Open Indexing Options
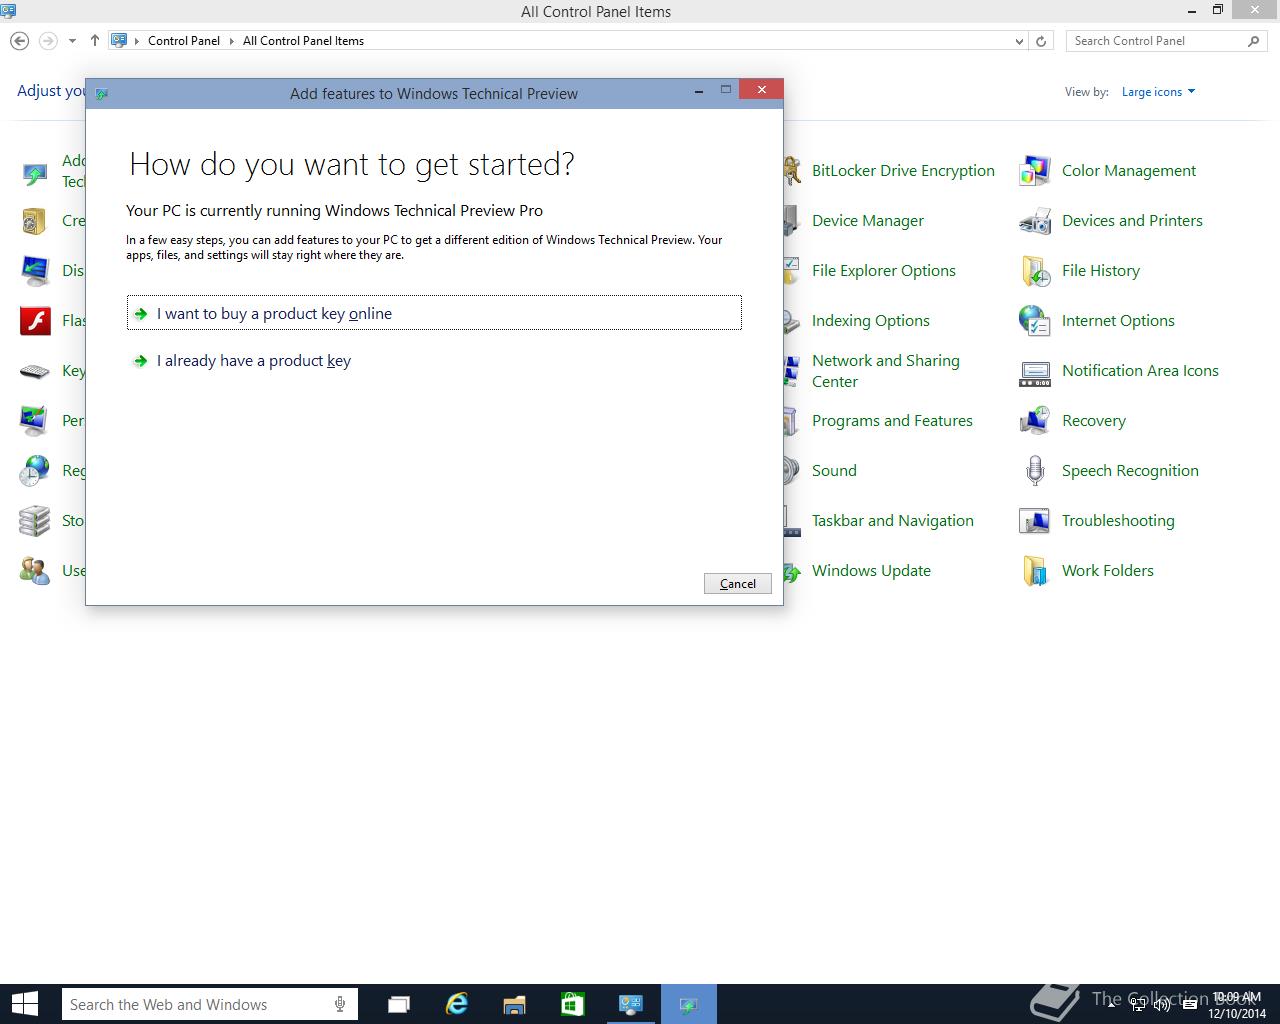 [870, 321]
